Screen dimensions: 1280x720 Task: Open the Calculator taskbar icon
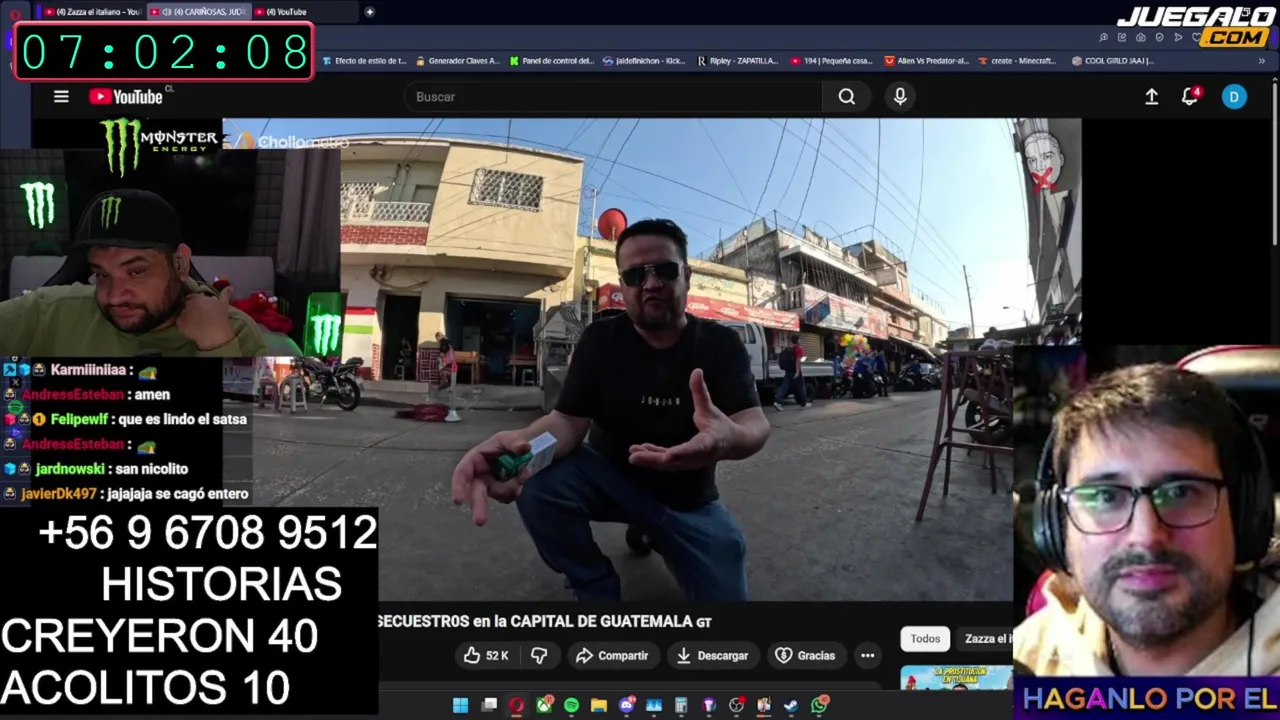[x=682, y=706]
